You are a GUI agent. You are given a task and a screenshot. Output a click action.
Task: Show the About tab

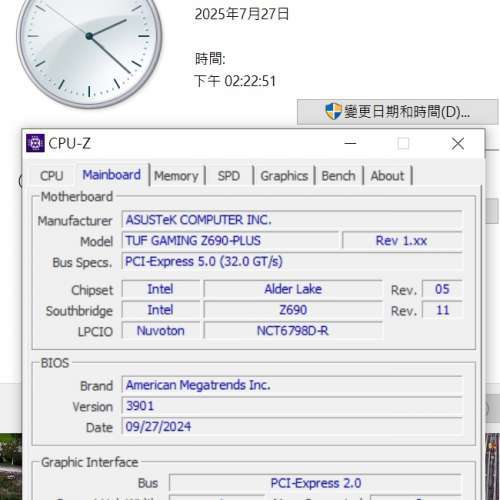(x=387, y=176)
